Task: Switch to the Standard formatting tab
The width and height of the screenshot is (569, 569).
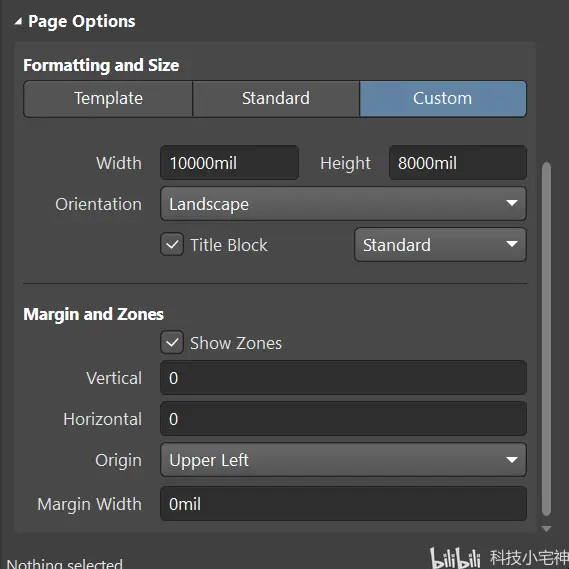Action: [276, 99]
